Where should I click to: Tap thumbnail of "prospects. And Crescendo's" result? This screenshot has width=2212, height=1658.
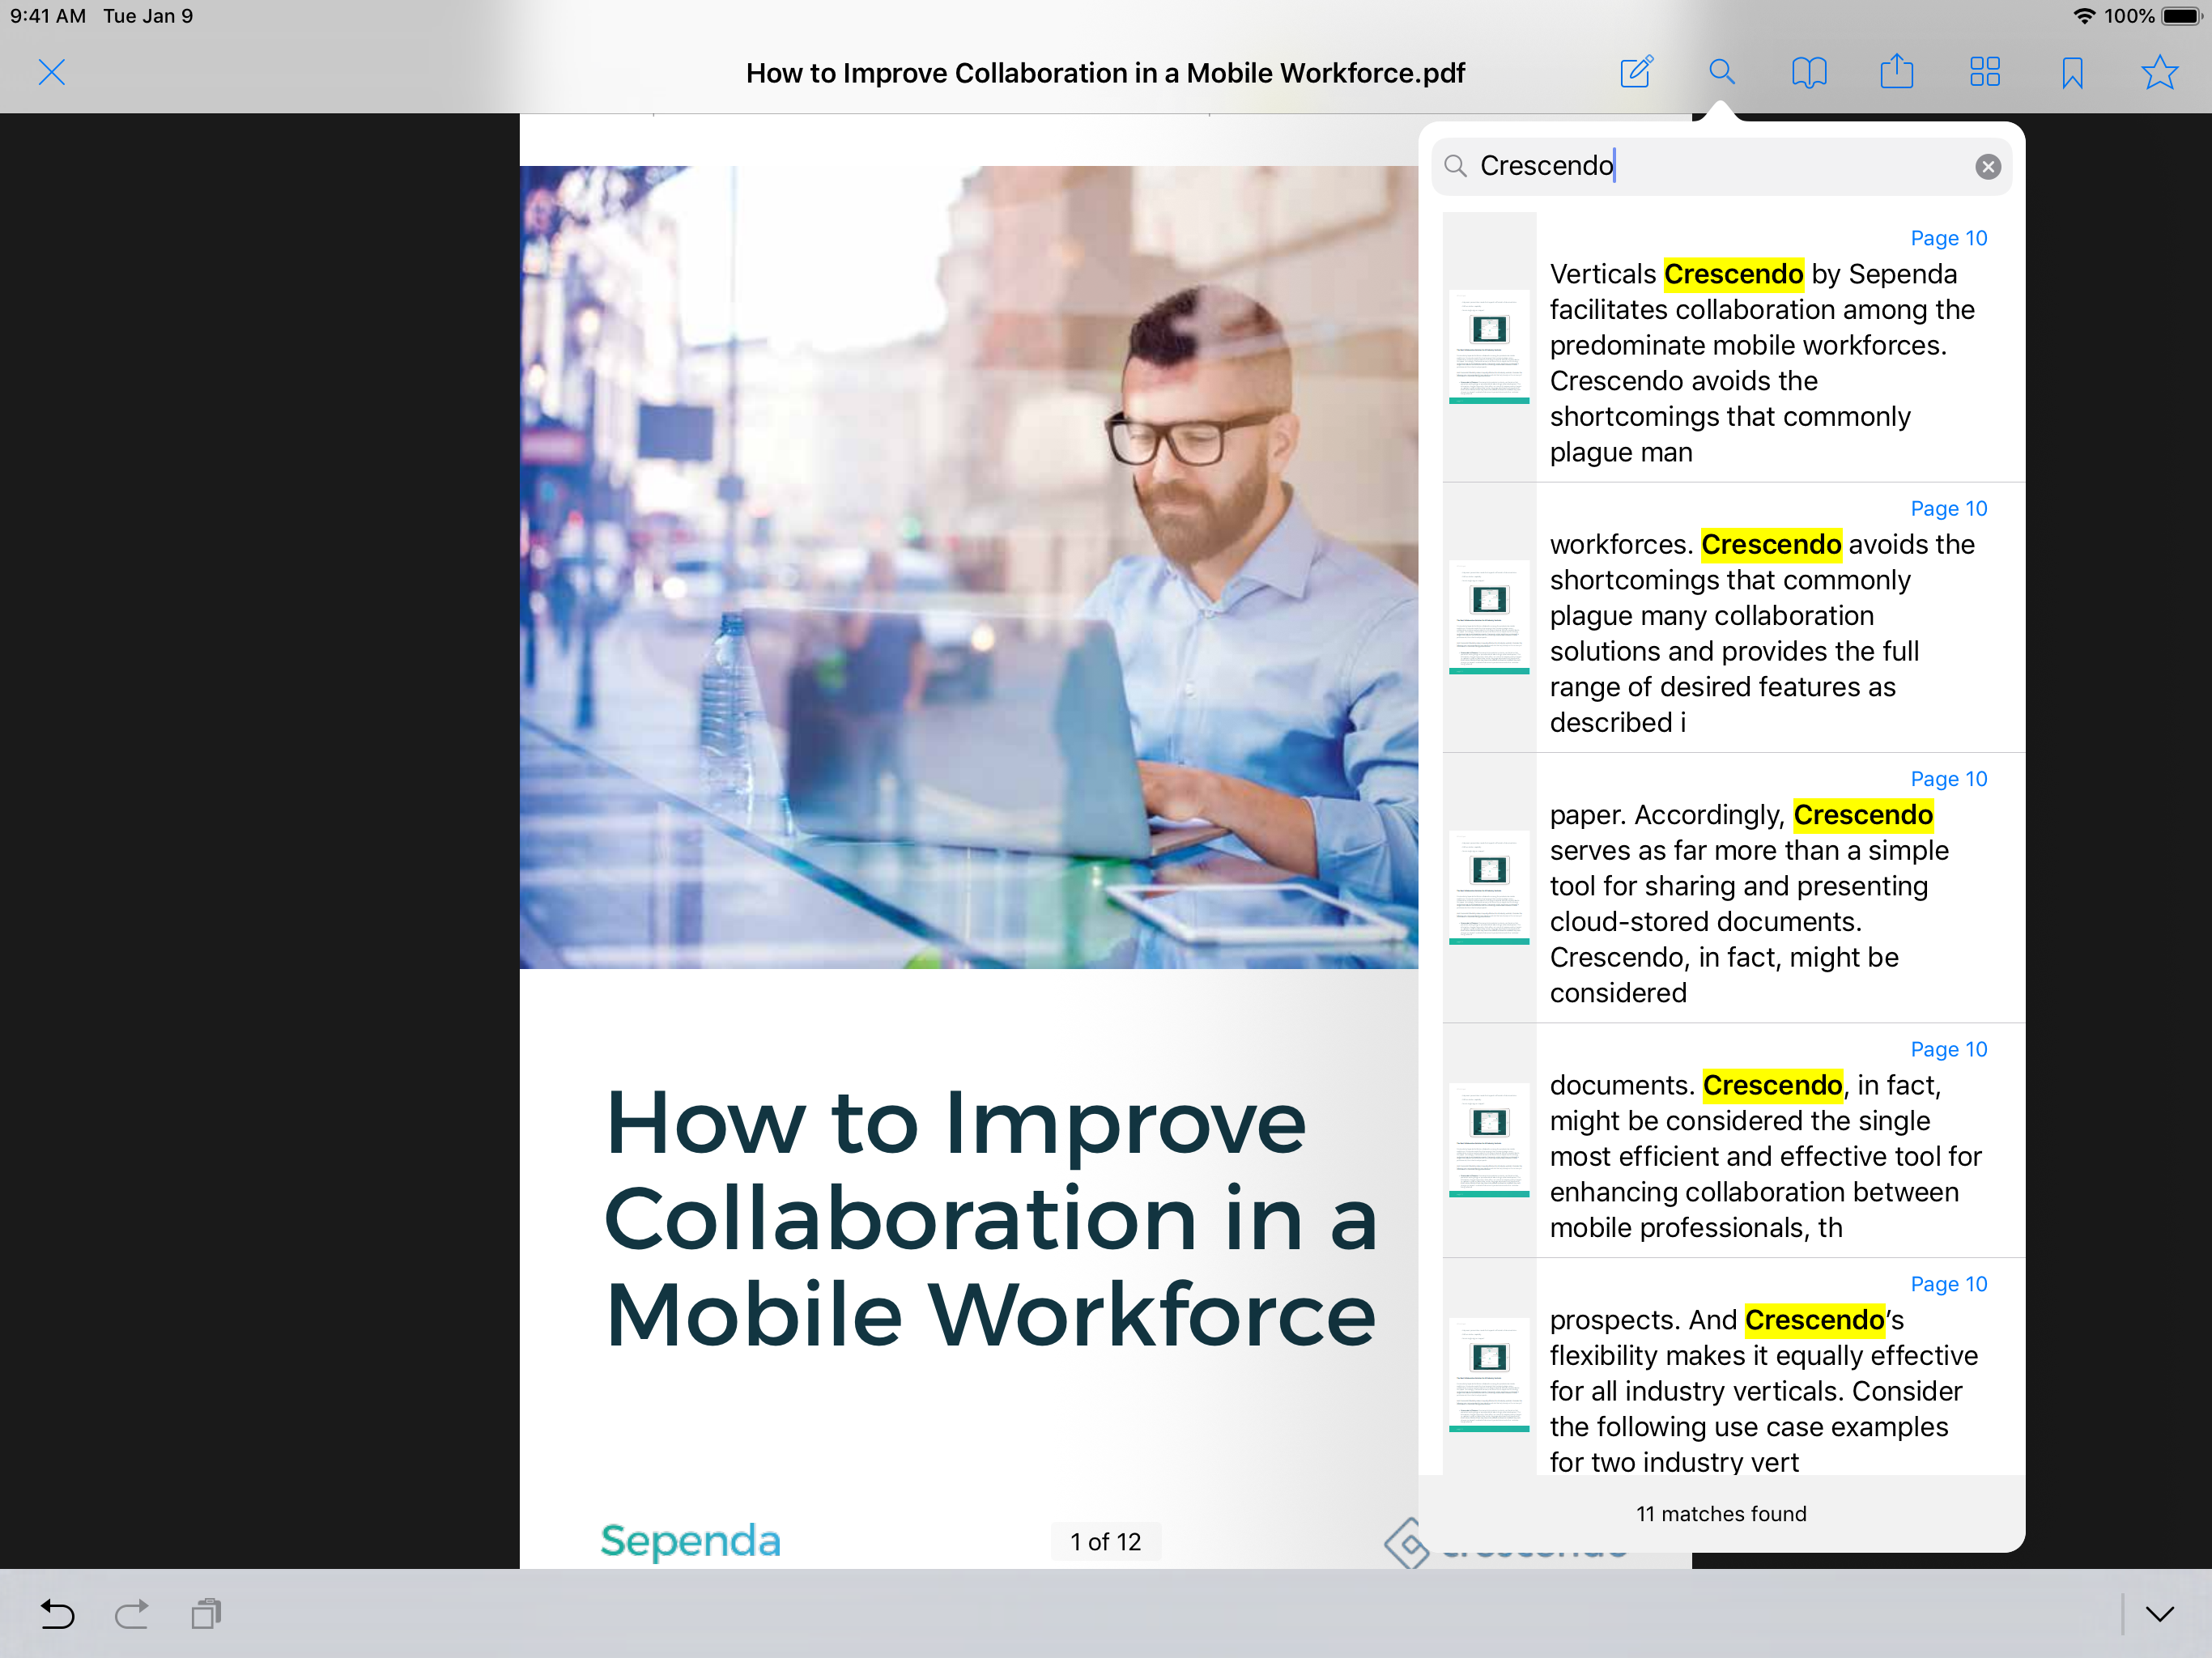tap(1489, 1374)
